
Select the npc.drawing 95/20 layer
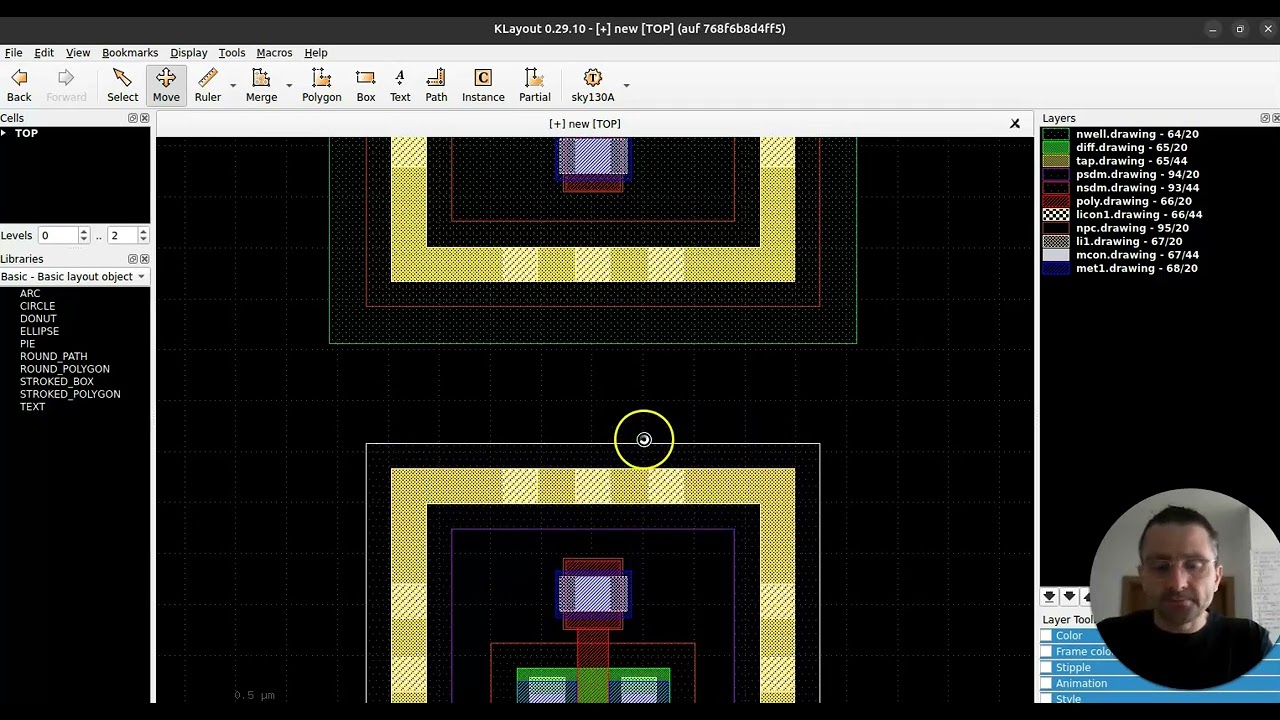click(x=1132, y=228)
